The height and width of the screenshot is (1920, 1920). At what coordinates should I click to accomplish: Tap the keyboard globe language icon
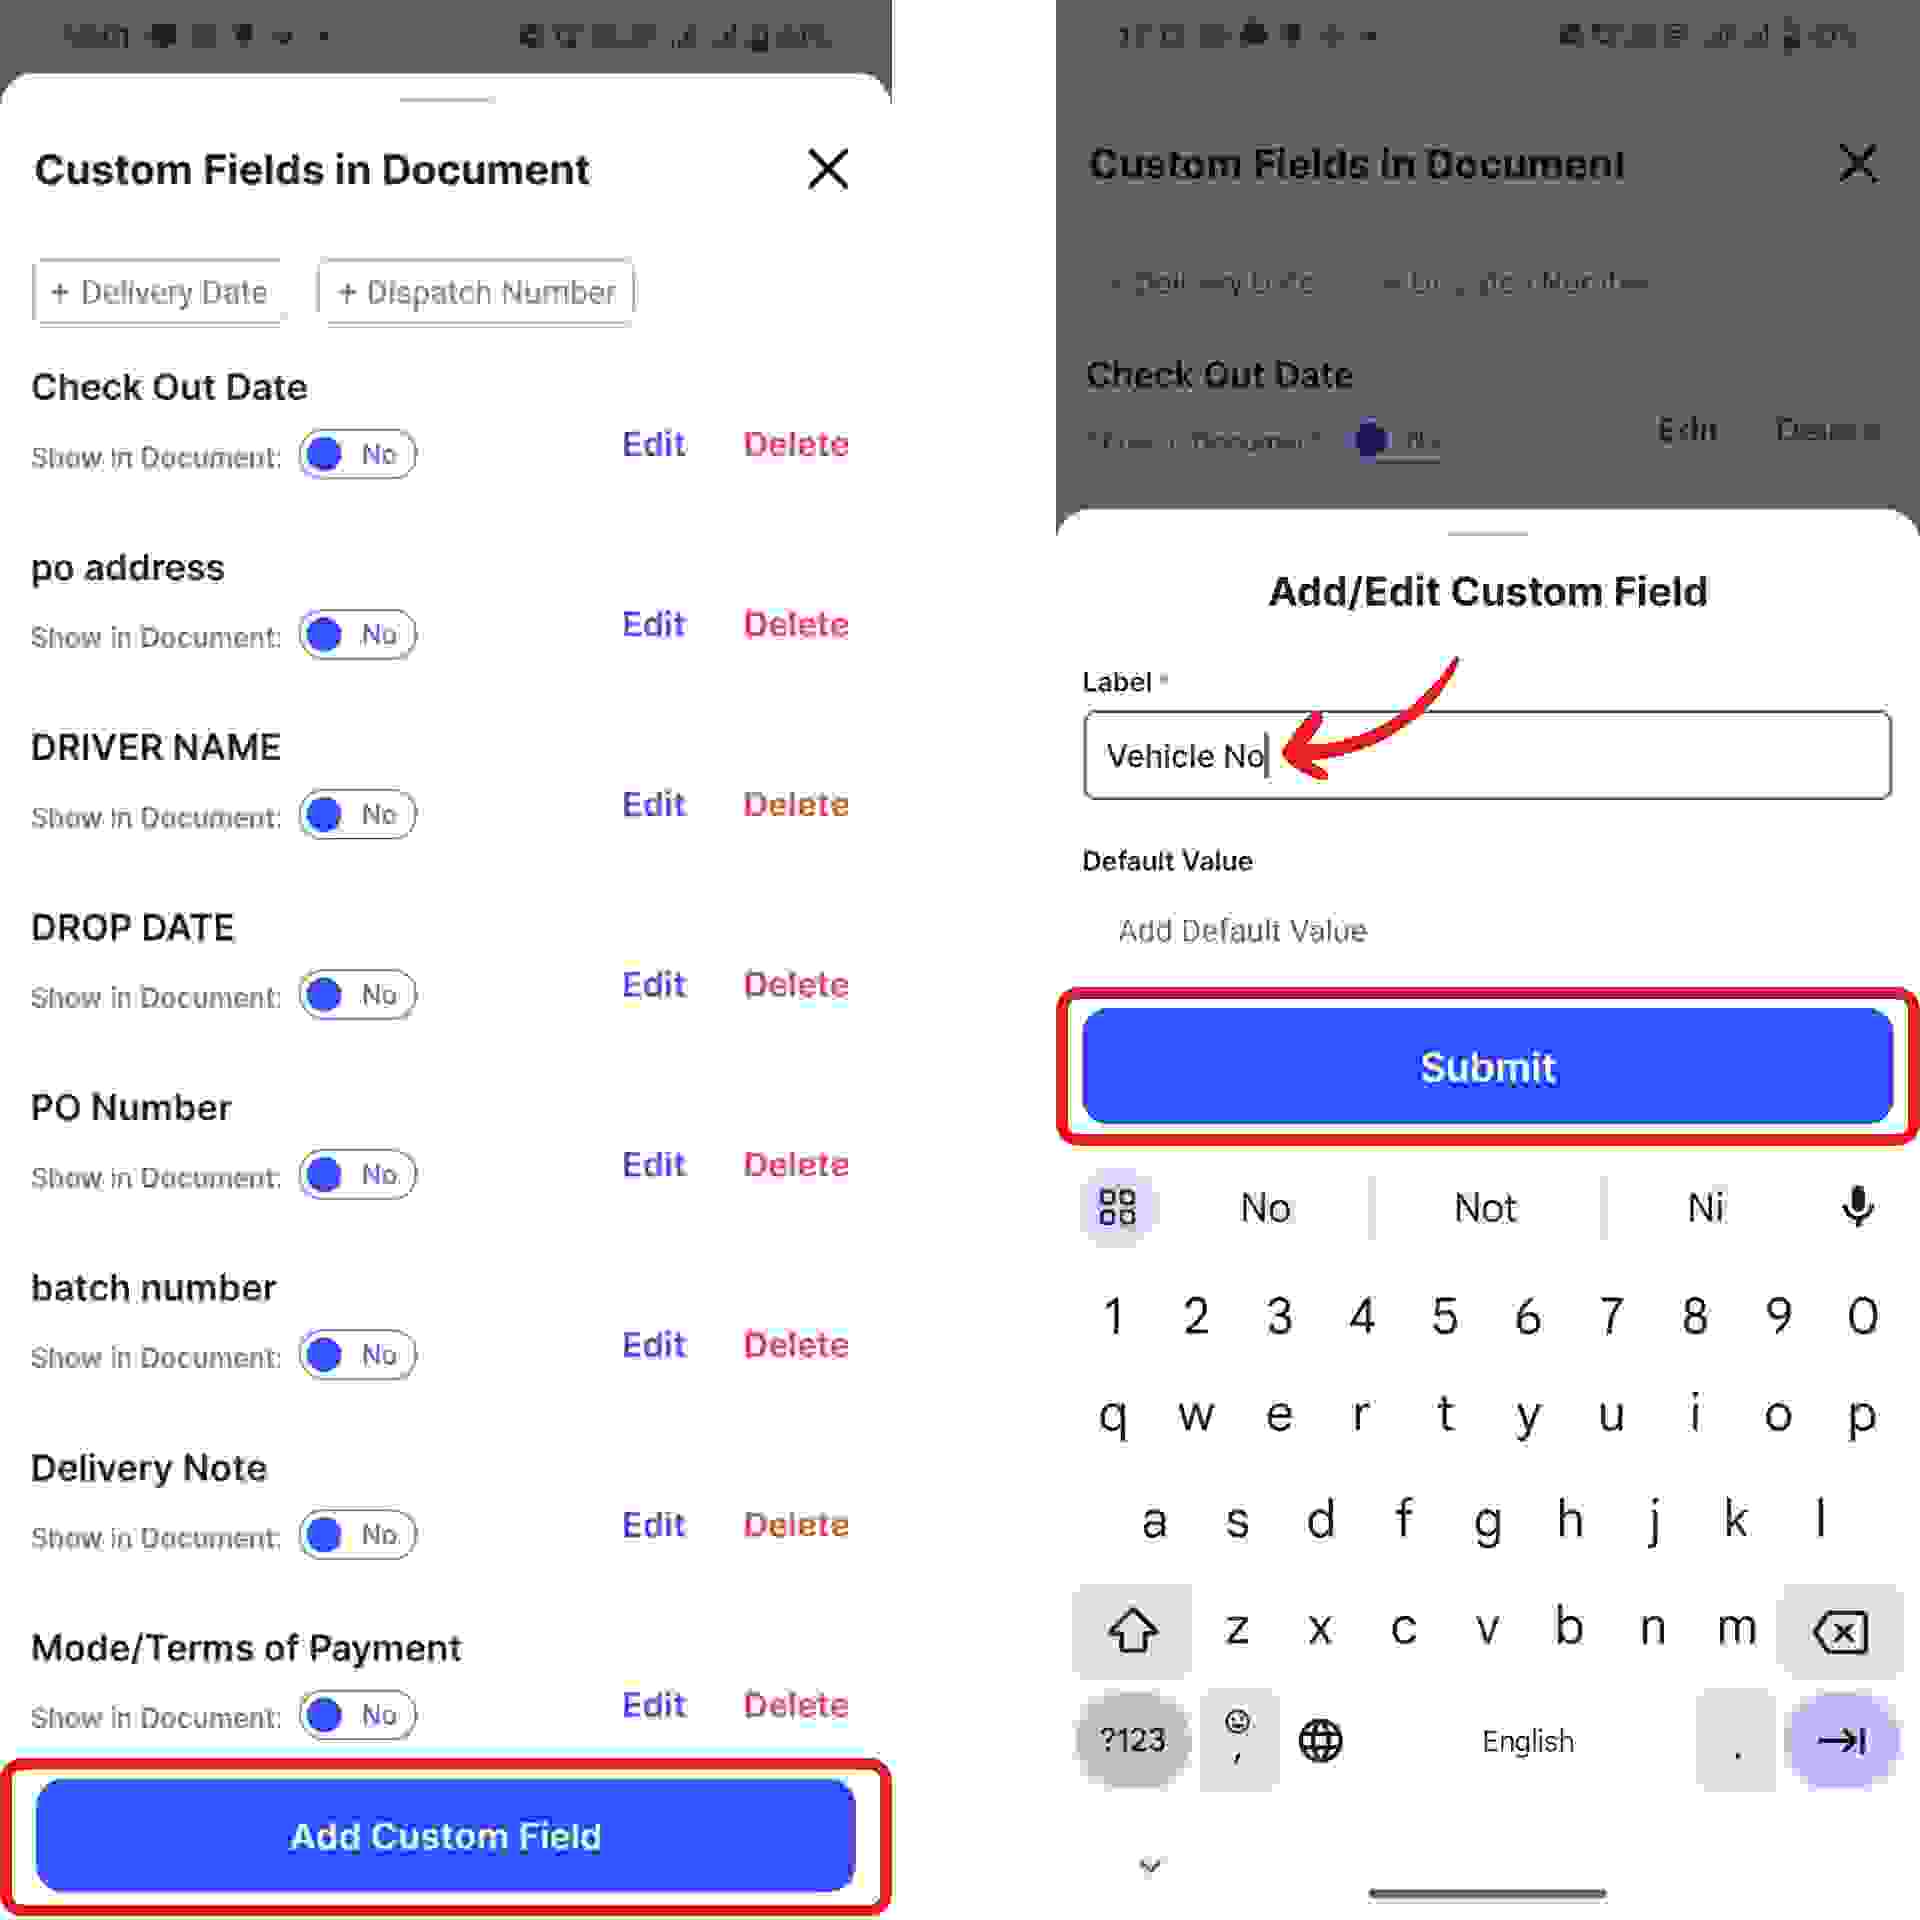click(1320, 1741)
